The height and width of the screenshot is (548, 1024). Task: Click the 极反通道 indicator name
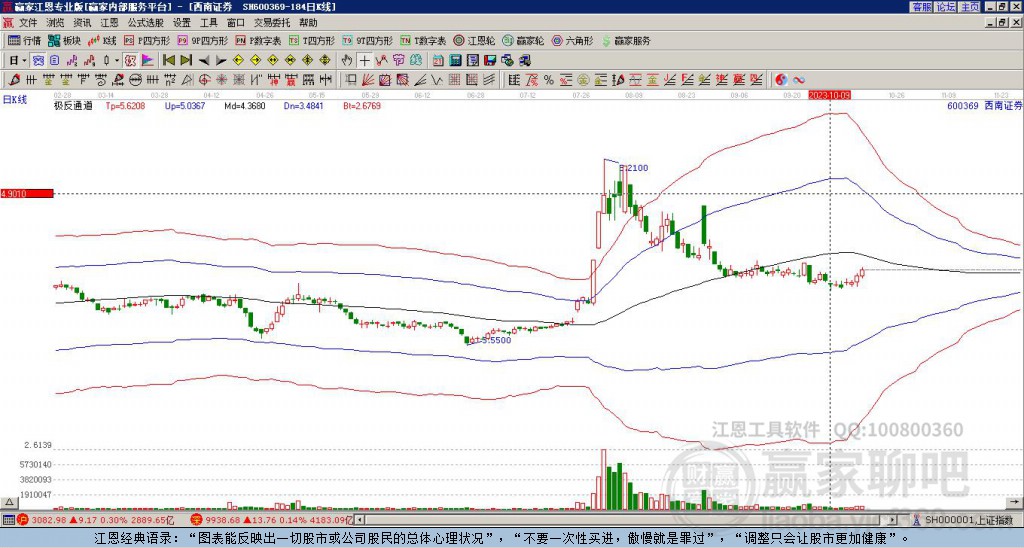tap(73, 105)
